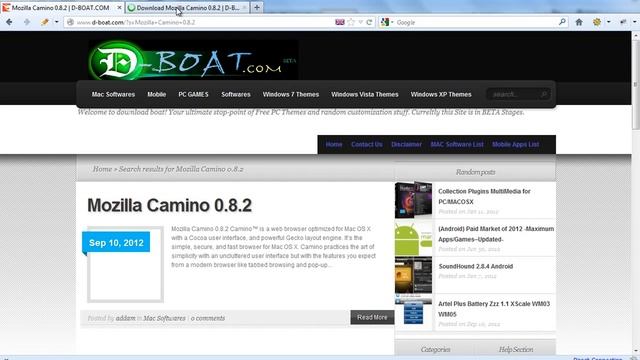Image resolution: width=640 pixels, height=360 pixels.
Task: Open the Mac Softwares menu
Action: 113,94
